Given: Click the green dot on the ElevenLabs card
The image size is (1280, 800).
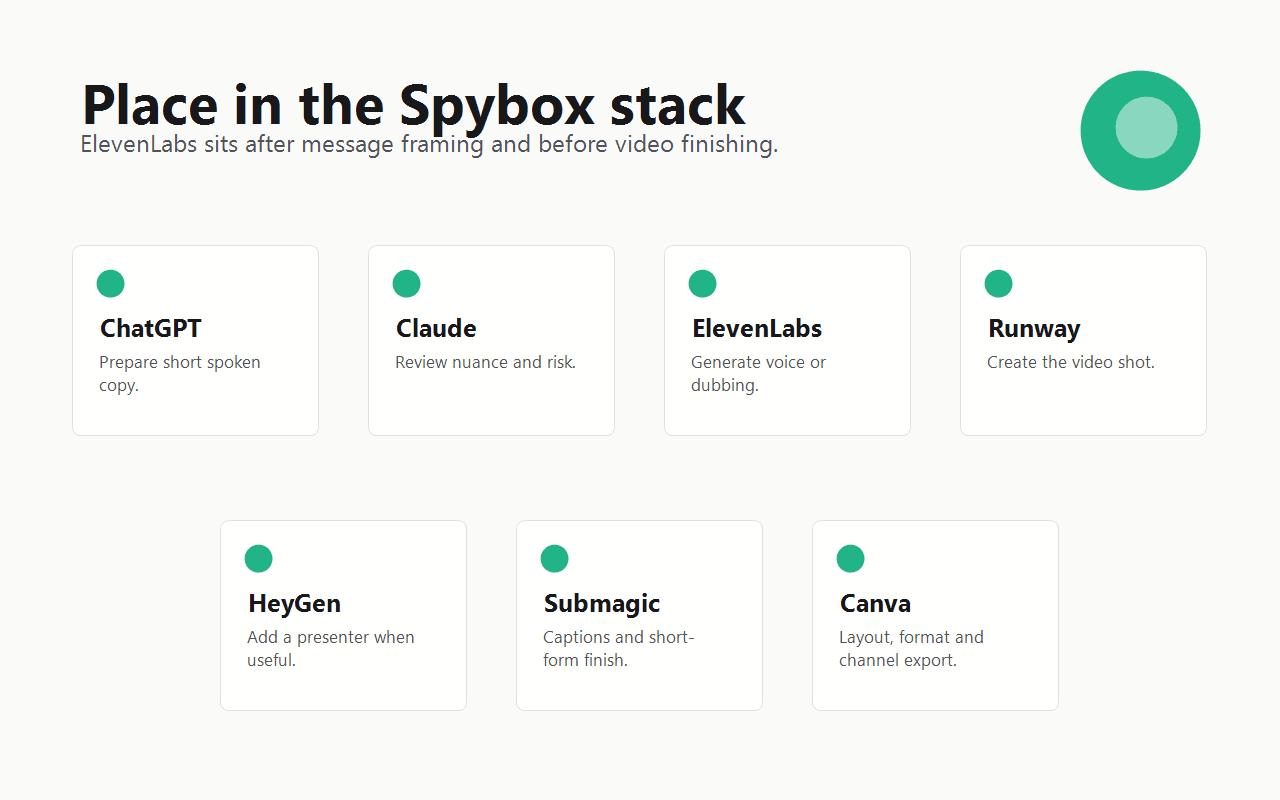Looking at the screenshot, I should (702, 283).
